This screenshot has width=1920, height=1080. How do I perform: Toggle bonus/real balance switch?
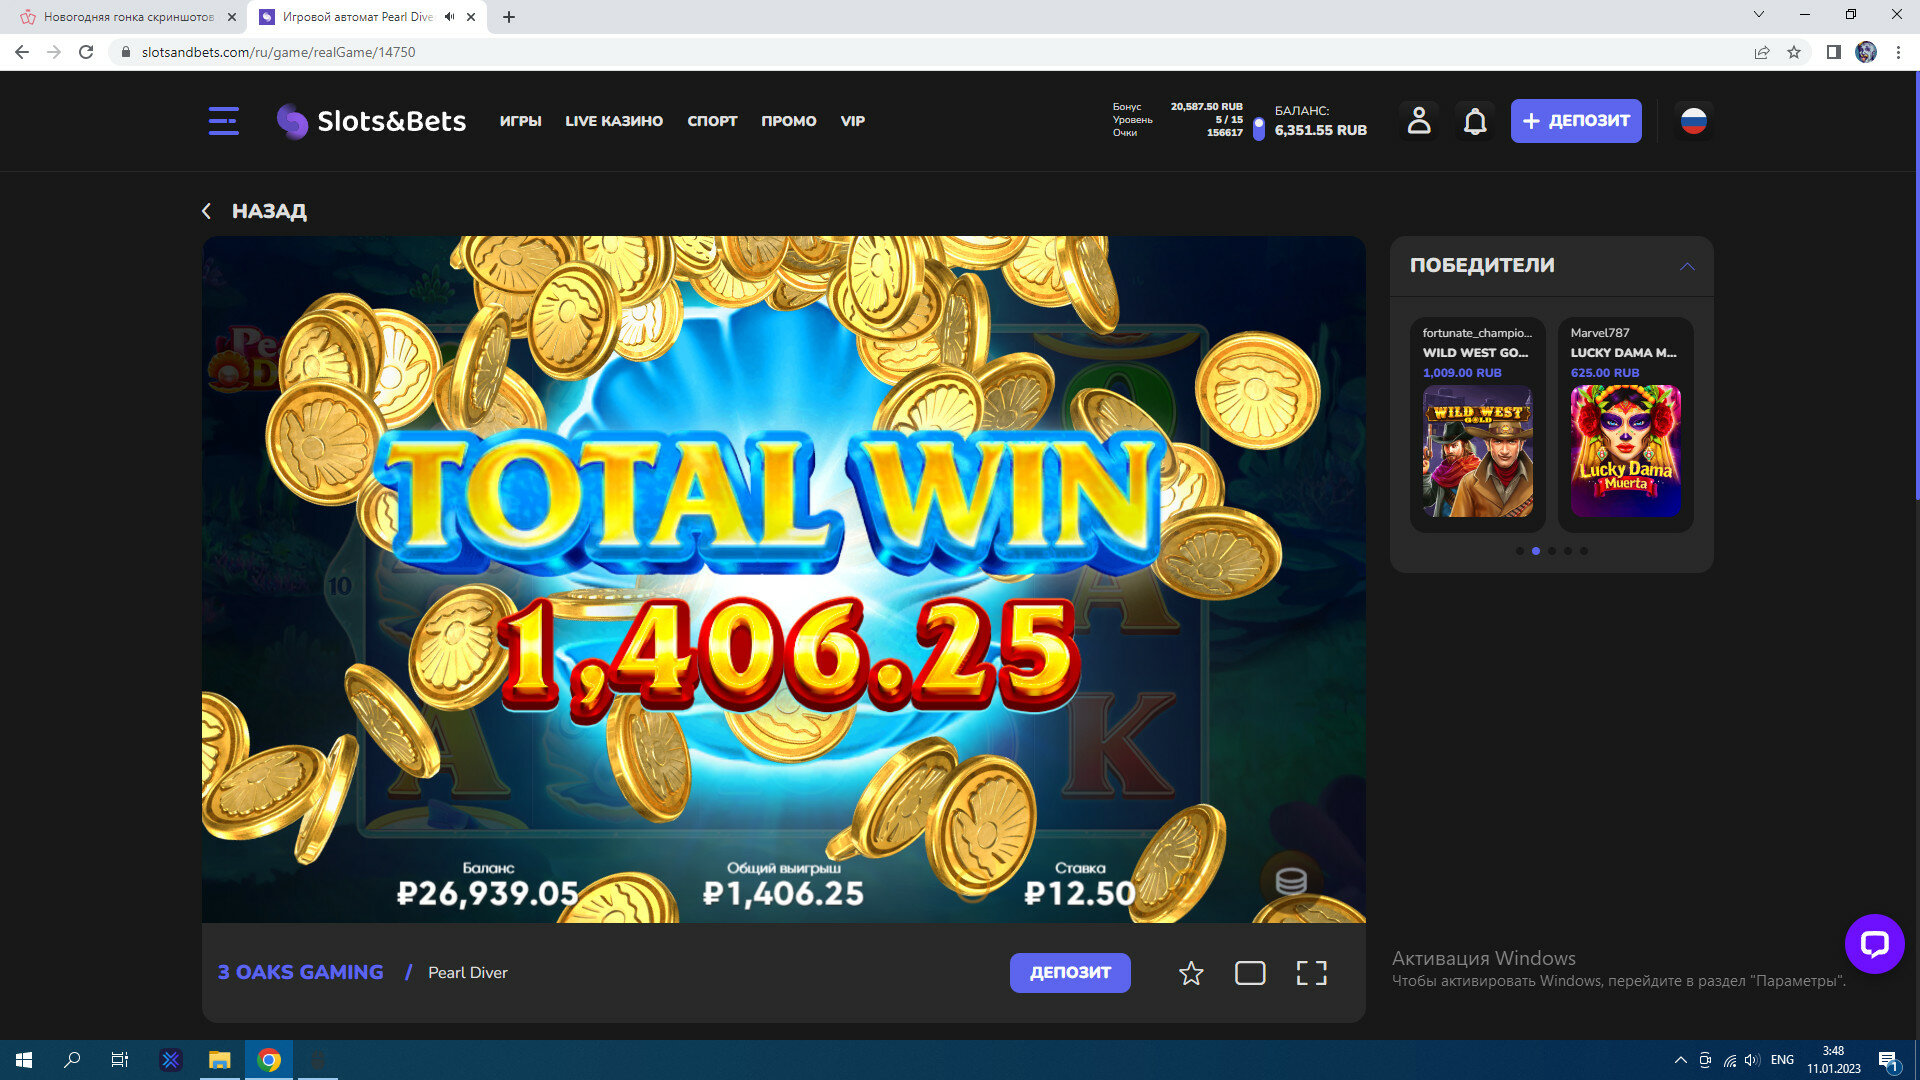tap(1258, 128)
